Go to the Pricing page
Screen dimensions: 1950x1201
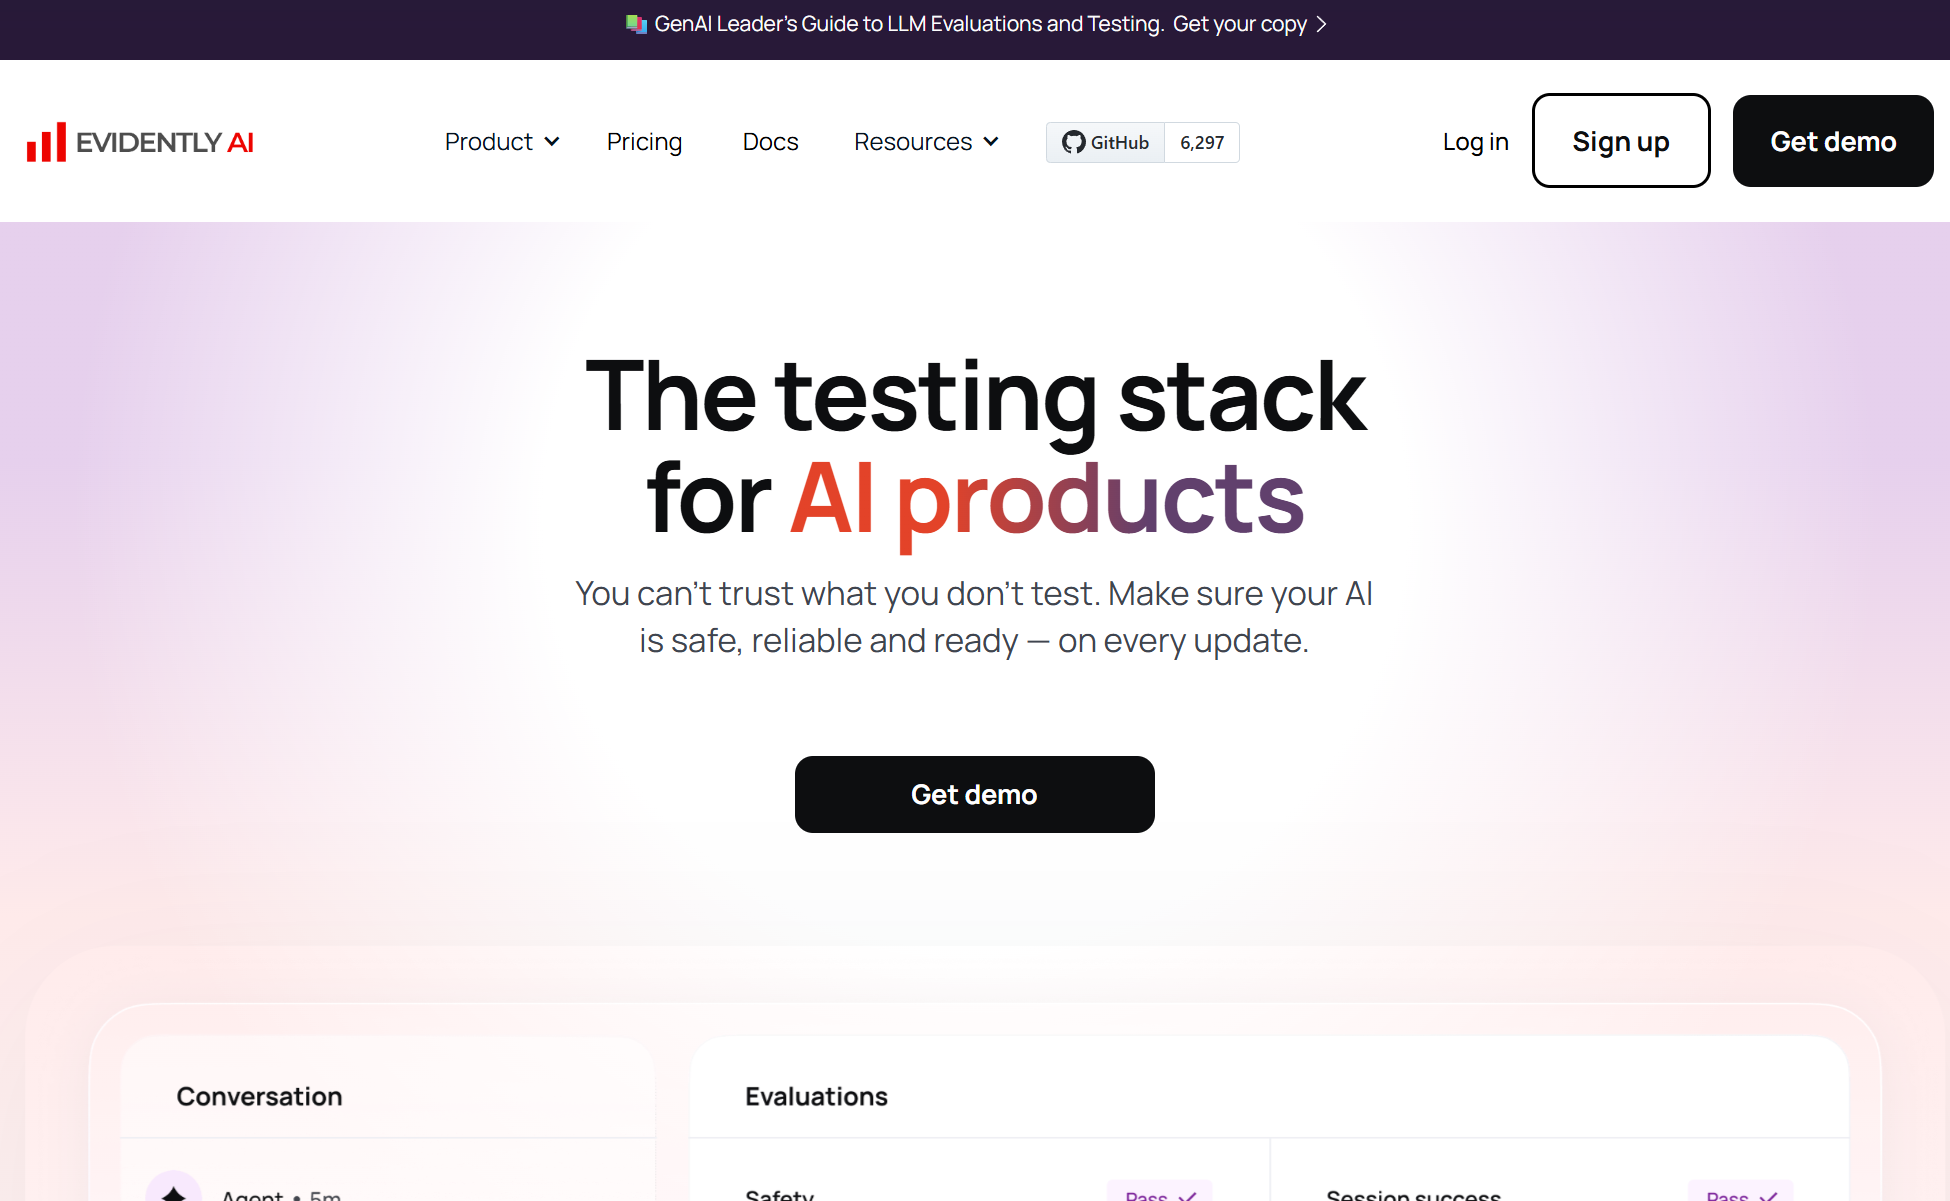click(x=644, y=142)
